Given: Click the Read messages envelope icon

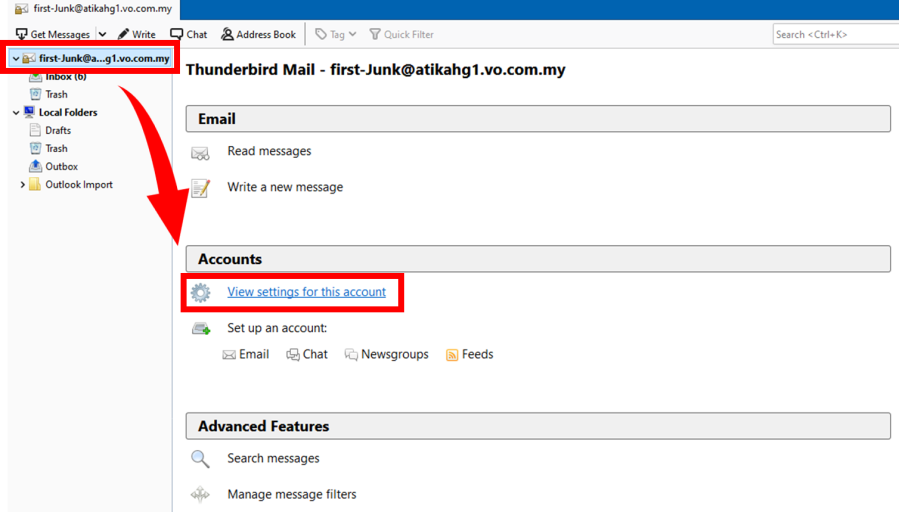Looking at the screenshot, I should (x=200, y=152).
